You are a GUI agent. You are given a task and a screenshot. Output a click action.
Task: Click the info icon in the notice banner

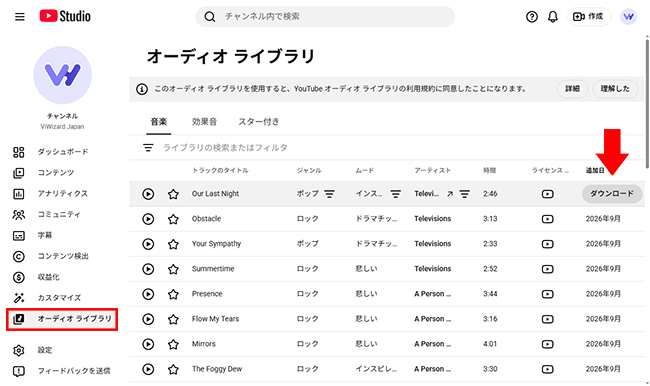point(142,89)
